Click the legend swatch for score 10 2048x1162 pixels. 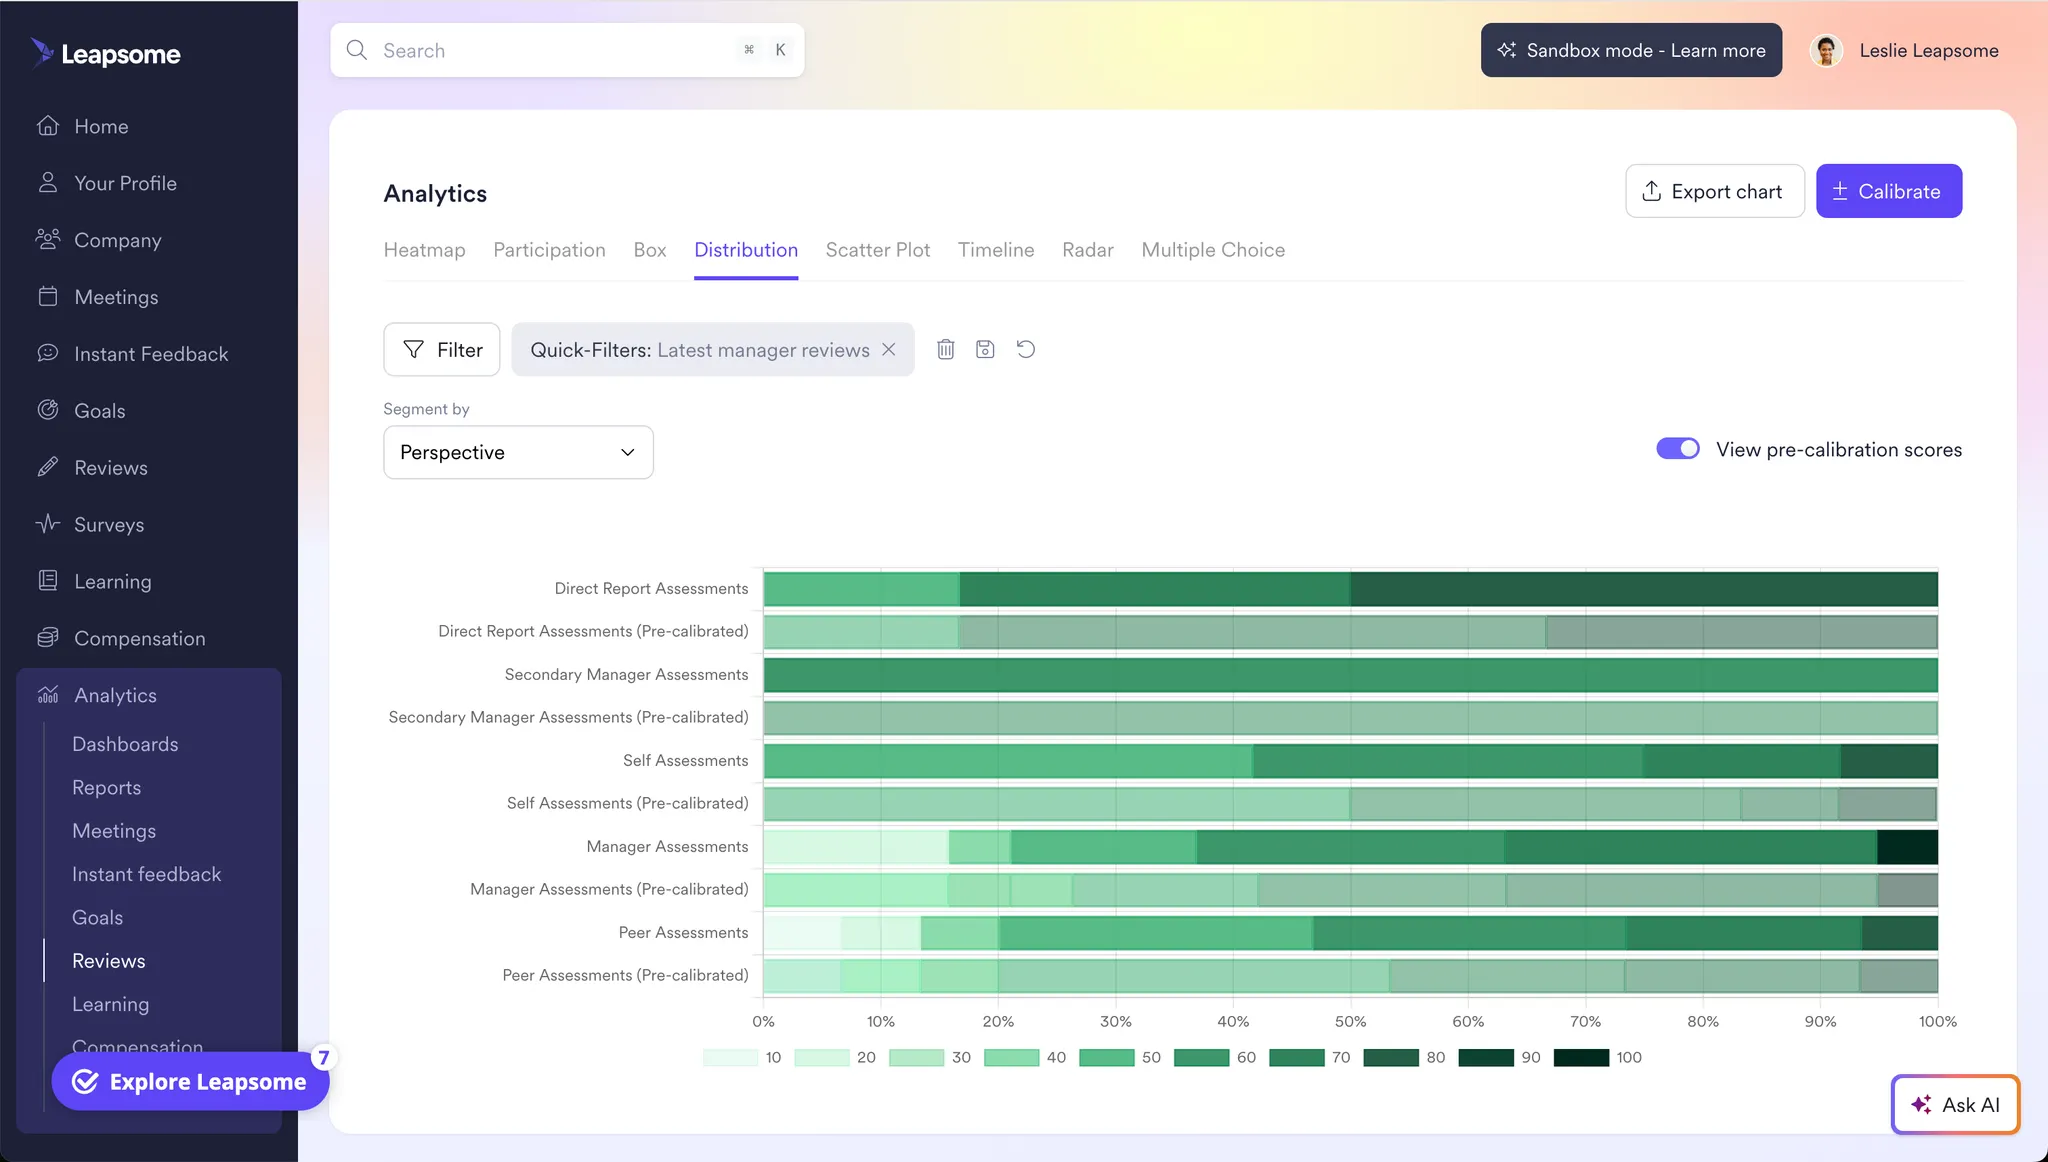pyautogui.click(x=730, y=1057)
